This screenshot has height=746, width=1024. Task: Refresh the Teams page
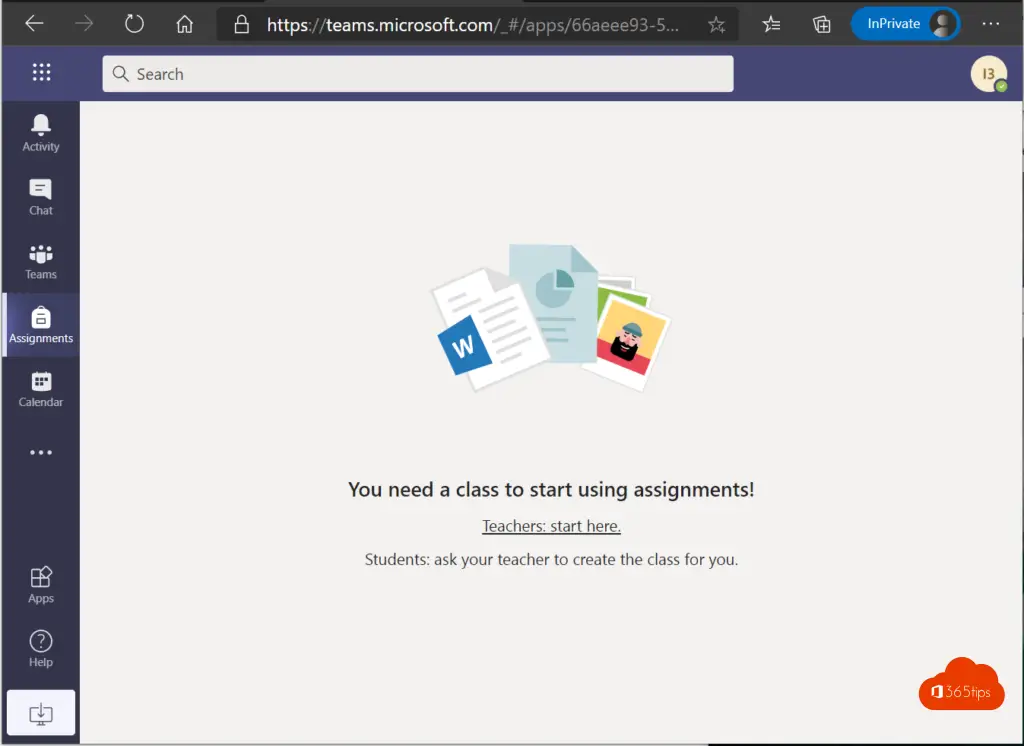click(134, 24)
